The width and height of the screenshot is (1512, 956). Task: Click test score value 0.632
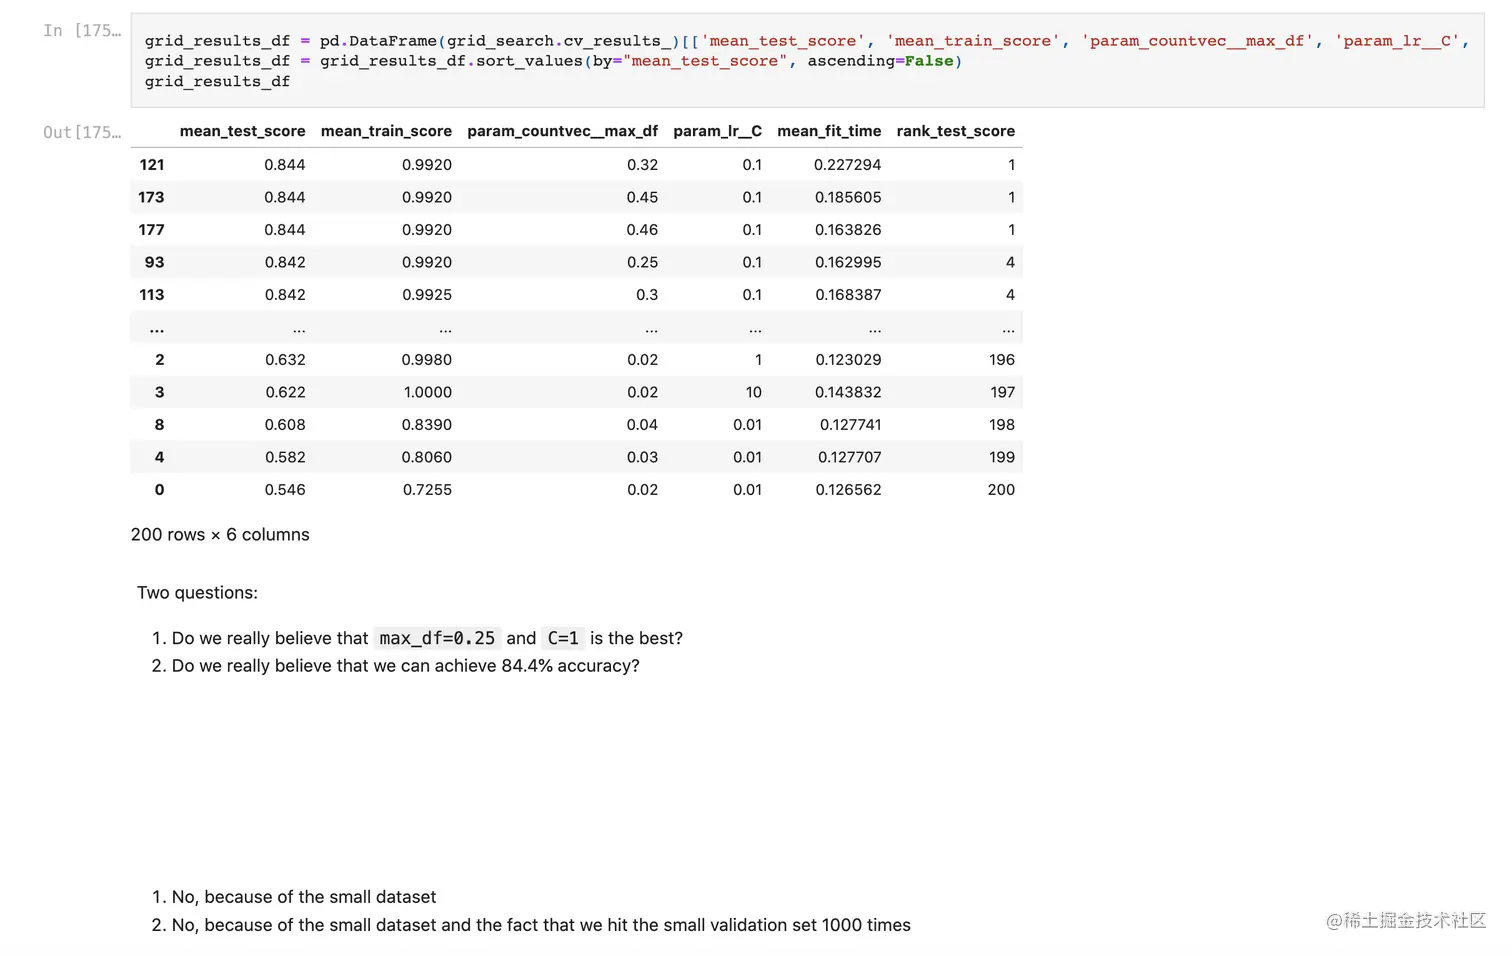(285, 360)
